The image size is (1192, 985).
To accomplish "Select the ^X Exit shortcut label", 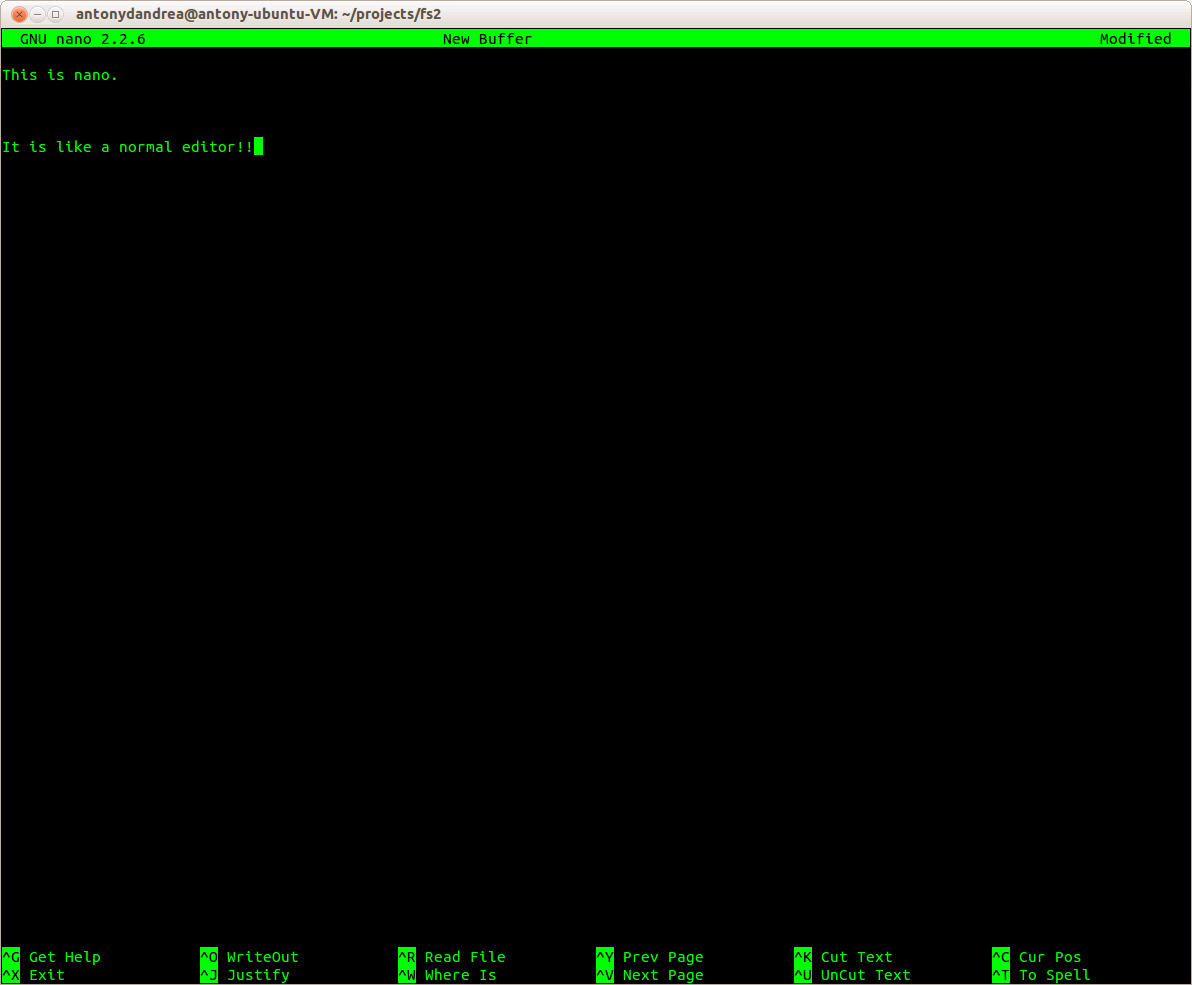I will click(x=34, y=975).
